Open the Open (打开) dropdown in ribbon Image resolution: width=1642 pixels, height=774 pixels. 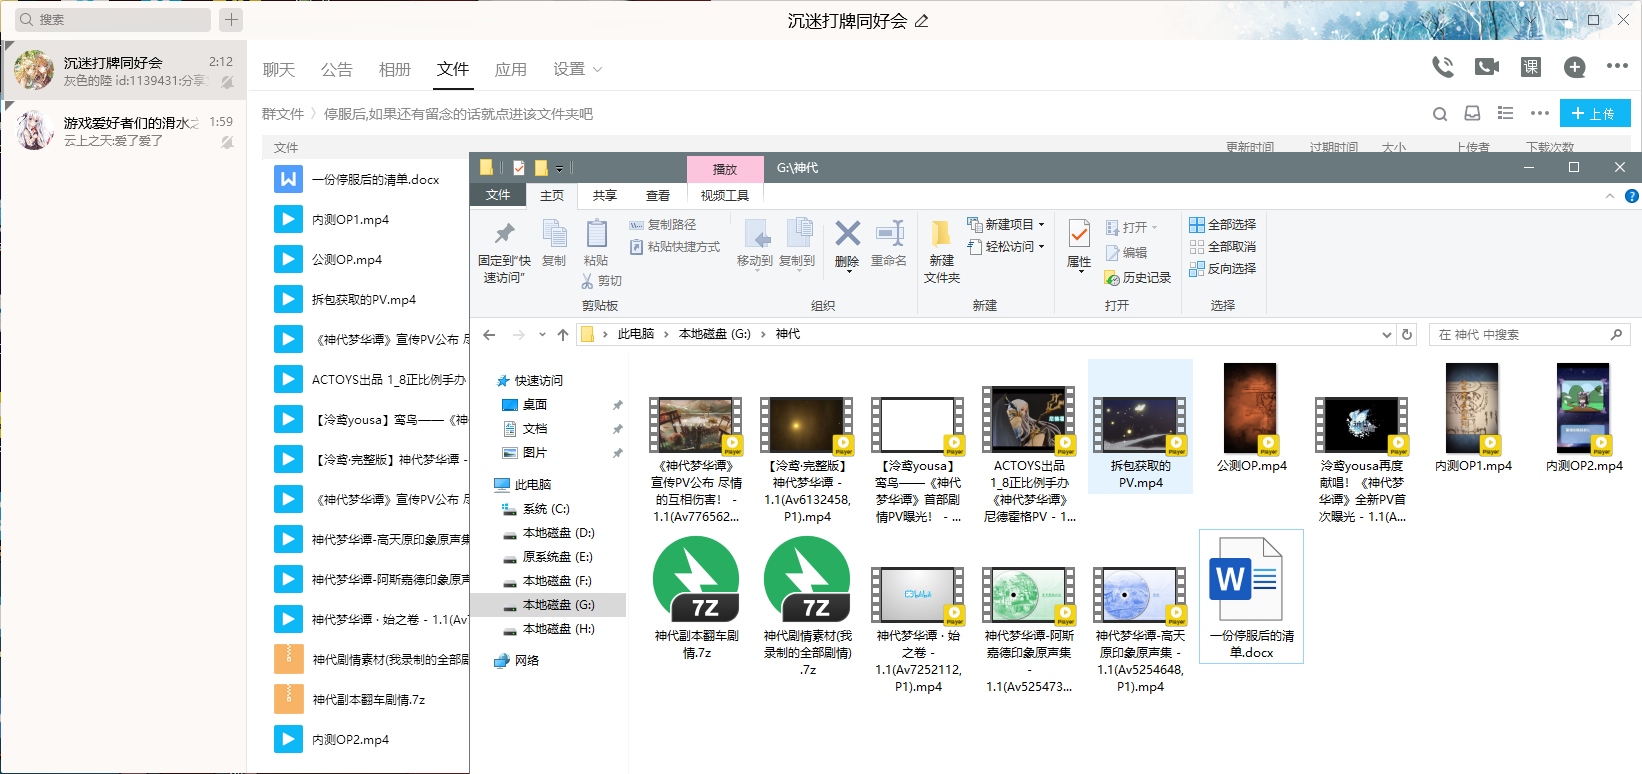click(1131, 228)
